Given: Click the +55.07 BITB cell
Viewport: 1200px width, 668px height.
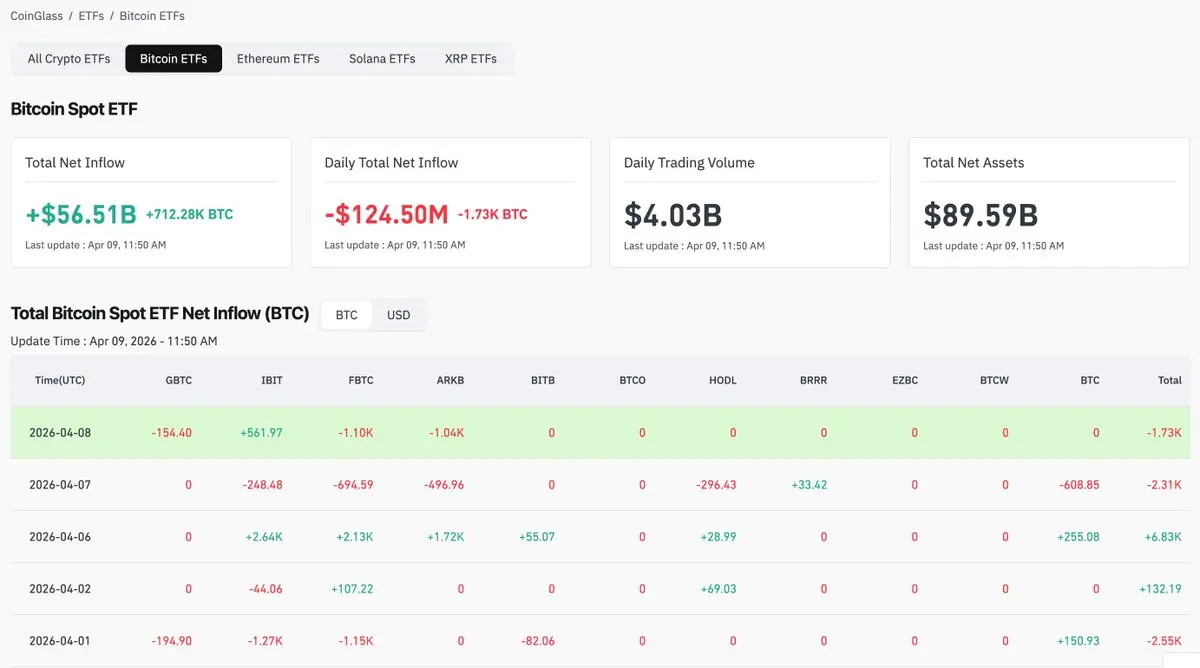Looking at the screenshot, I should [x=537, y=537].
